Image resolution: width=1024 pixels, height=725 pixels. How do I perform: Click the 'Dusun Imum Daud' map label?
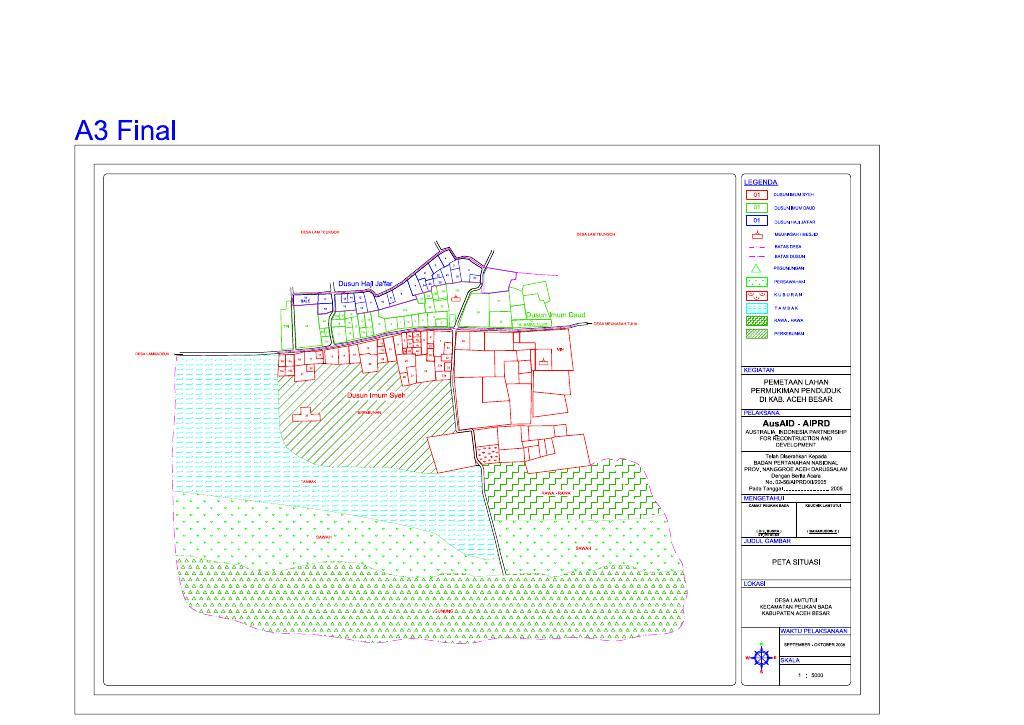tap(556, 315)
